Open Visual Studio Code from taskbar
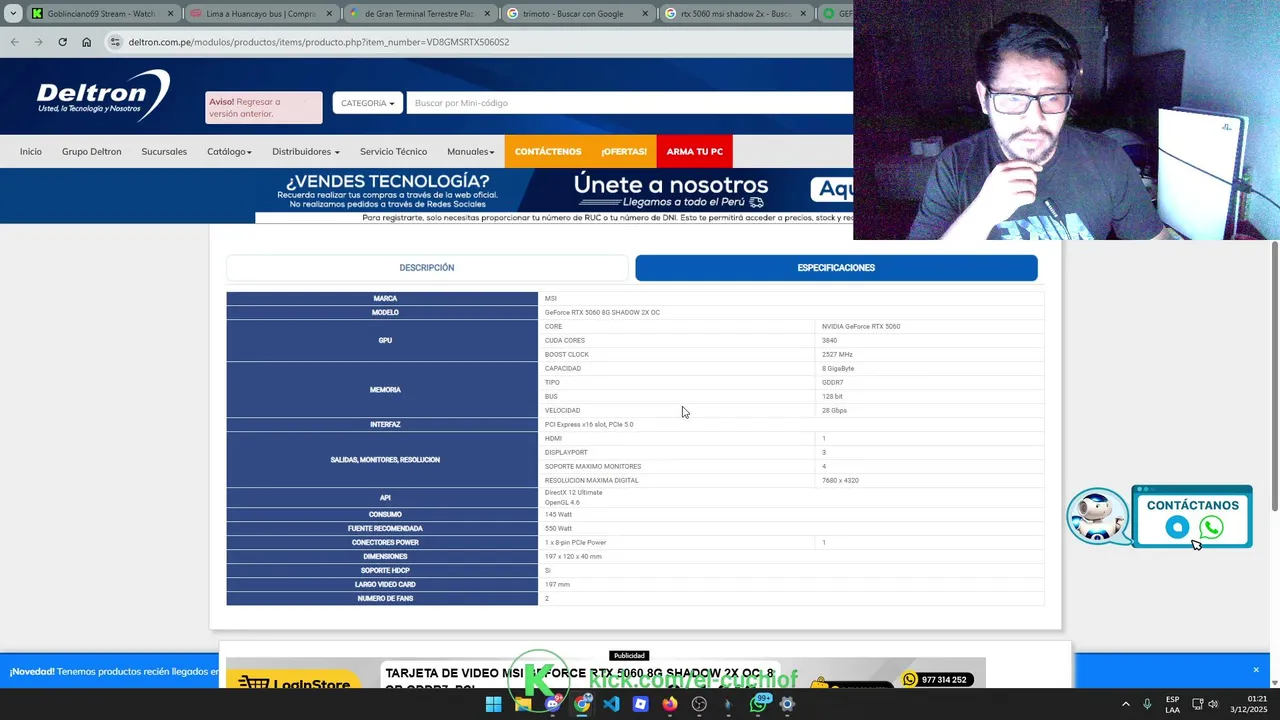Viewport: 1280px width, 720px height. (611, 704)
